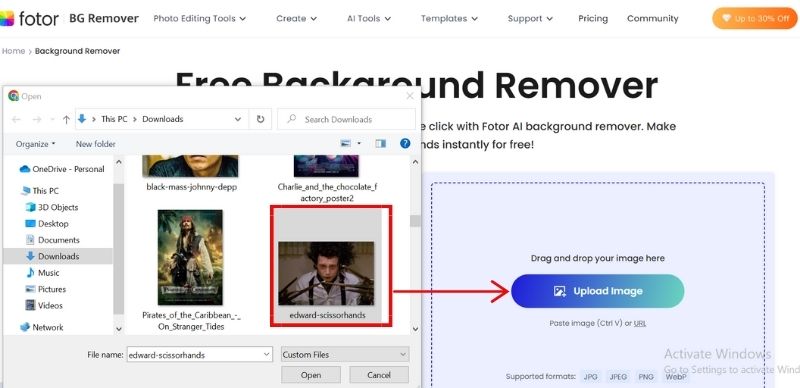
Task: Click the Up one level arrow
Action: (x=66, y=119)
